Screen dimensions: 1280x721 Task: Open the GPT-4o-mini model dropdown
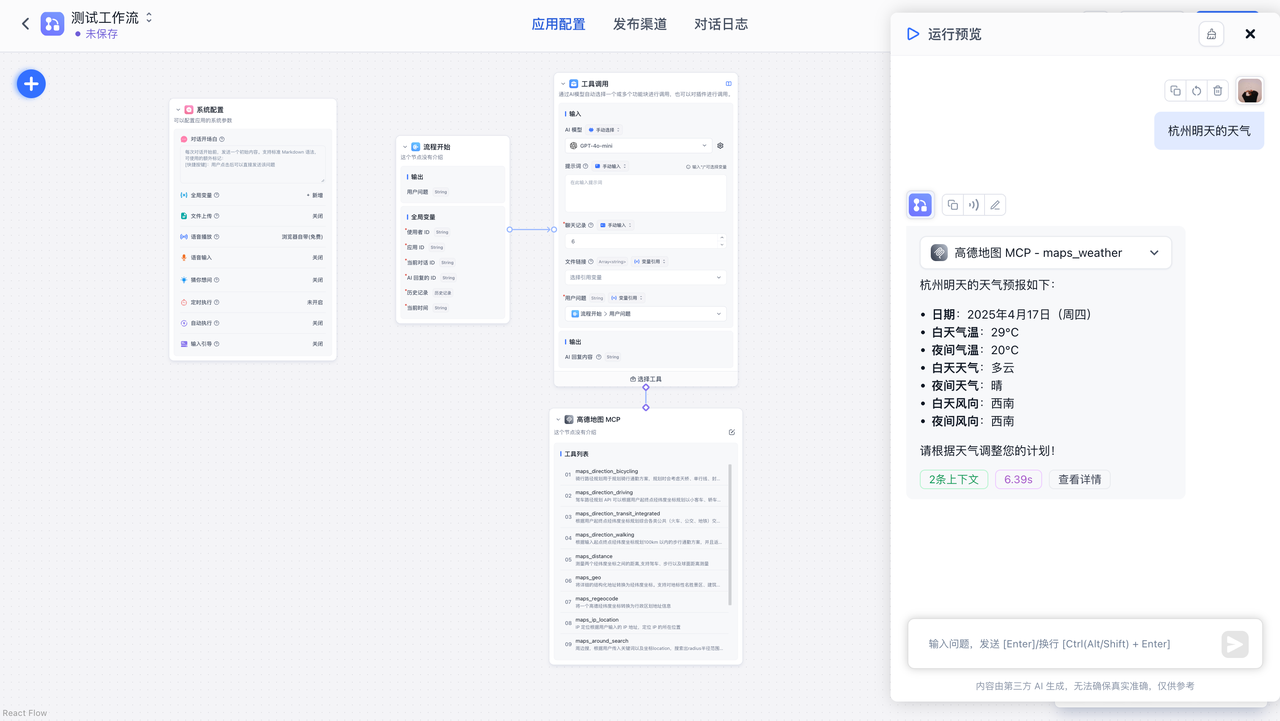[639, 146]
